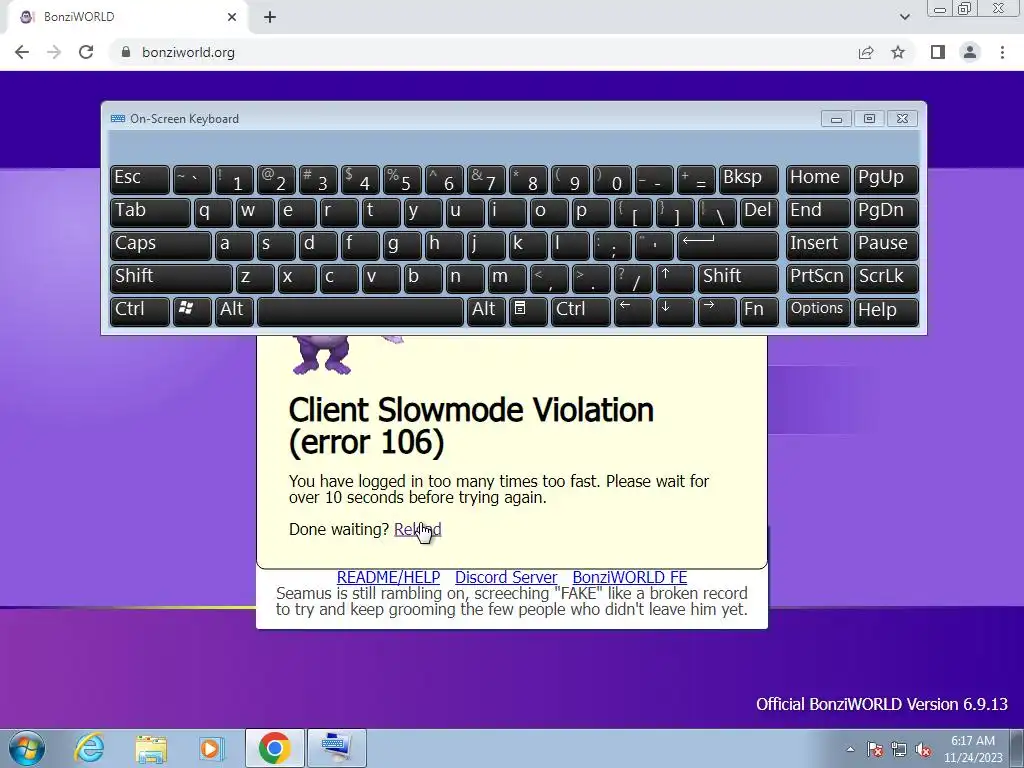Expand Chrome tab search chevron
Image resolution: width=1024 pixels, height=768 pixels.
904,17
